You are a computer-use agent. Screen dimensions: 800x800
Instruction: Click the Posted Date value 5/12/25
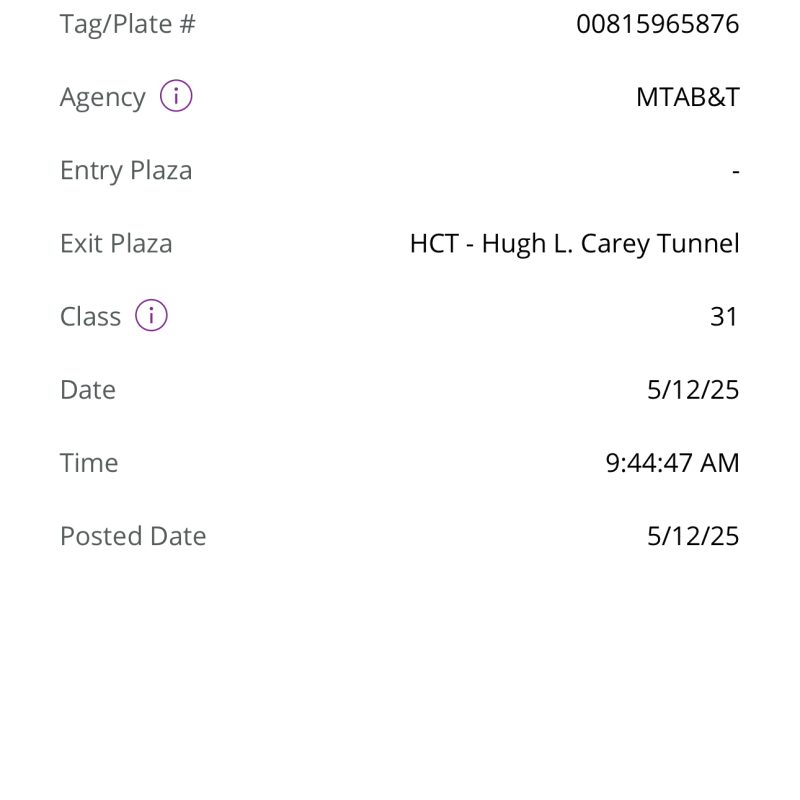[693, 536]
